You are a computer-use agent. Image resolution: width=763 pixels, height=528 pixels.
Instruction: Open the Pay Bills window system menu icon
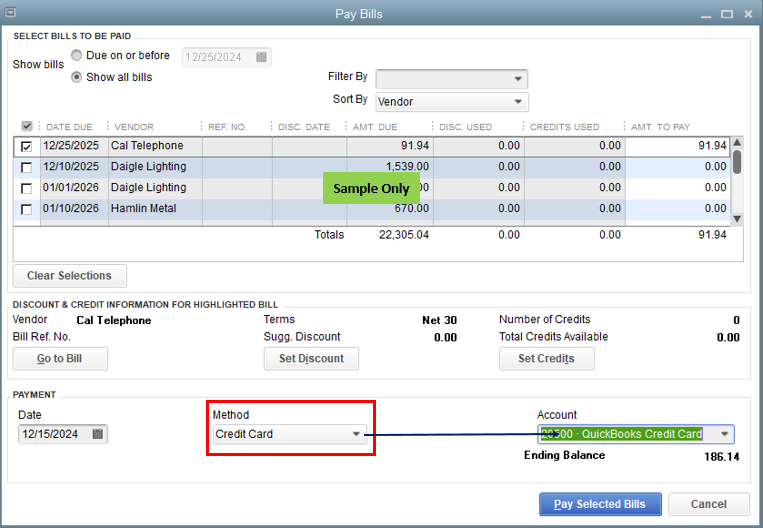[10, 13]
